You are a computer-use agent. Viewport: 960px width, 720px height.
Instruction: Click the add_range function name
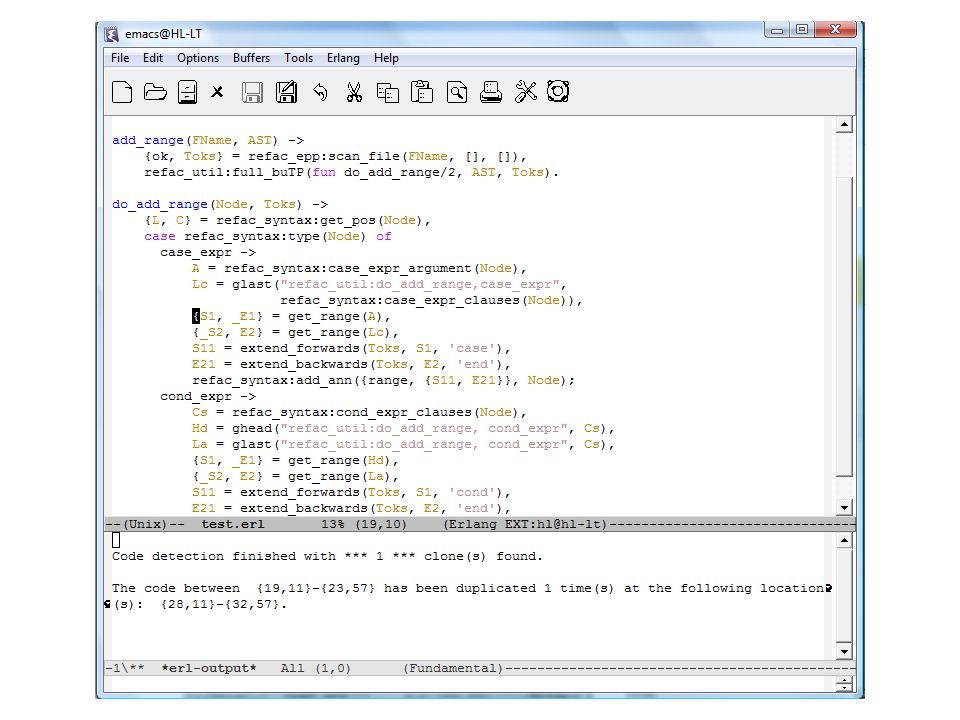pyautogui.click(x=148, y=141)
